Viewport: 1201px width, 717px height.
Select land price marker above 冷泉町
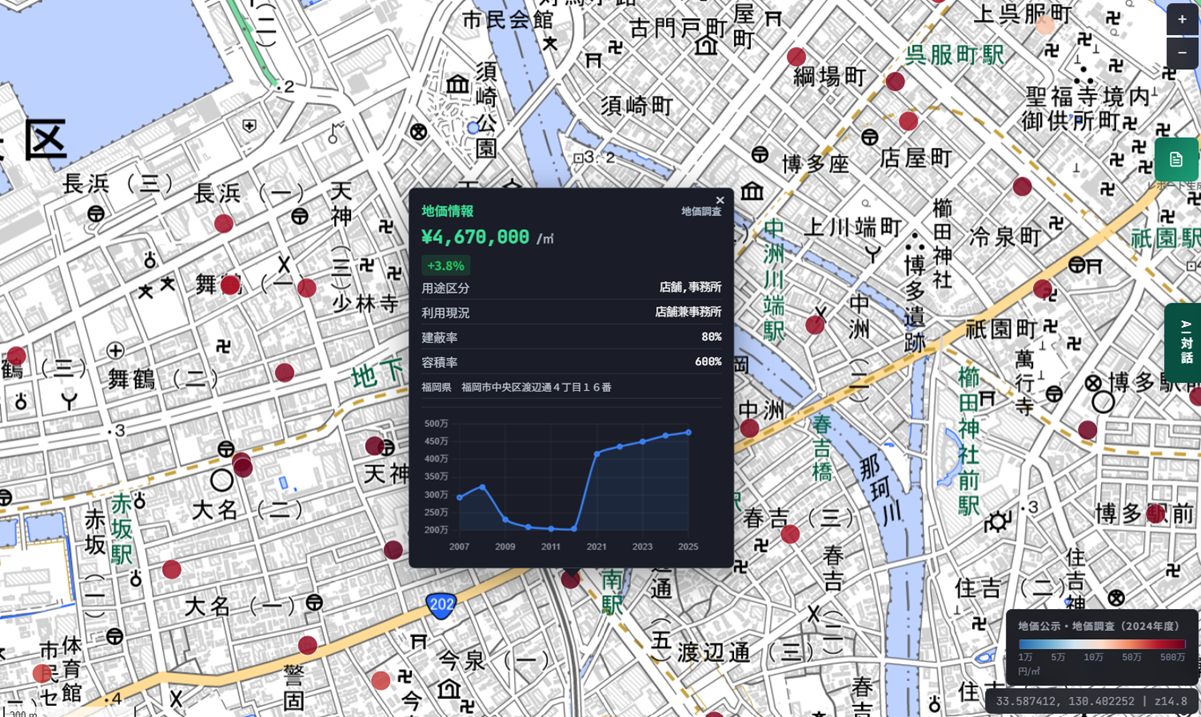1022,186
